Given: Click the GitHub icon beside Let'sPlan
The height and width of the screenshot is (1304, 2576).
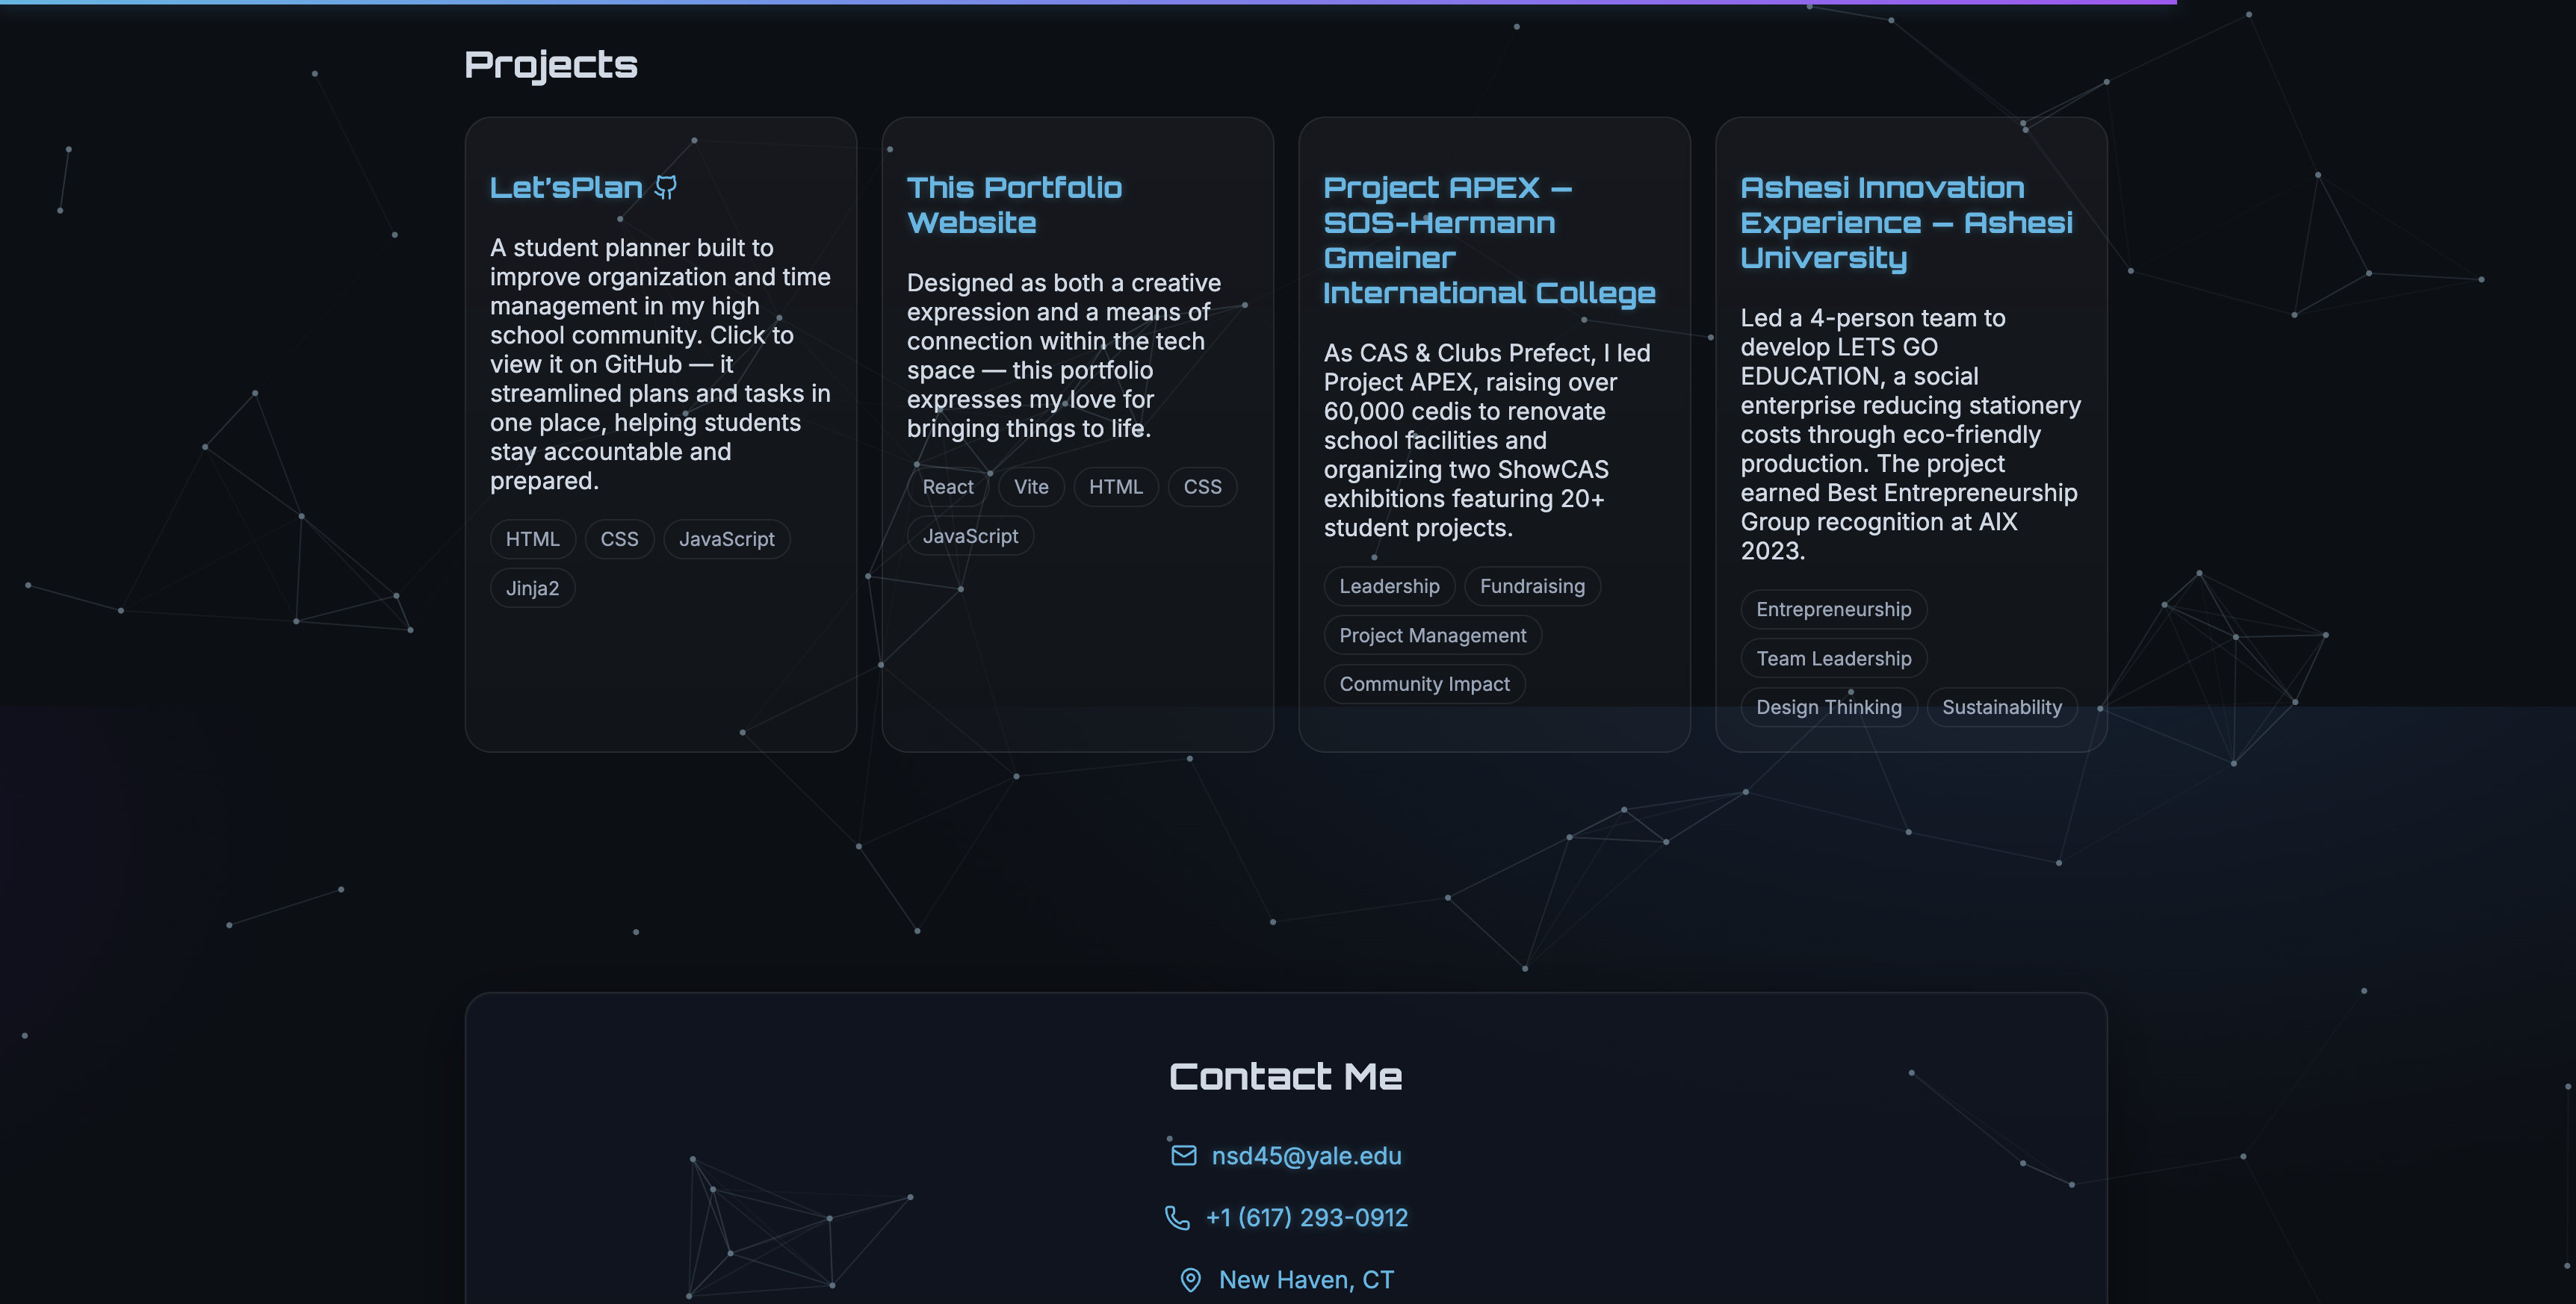Looking at the screenshot, I should pos(666,187).
